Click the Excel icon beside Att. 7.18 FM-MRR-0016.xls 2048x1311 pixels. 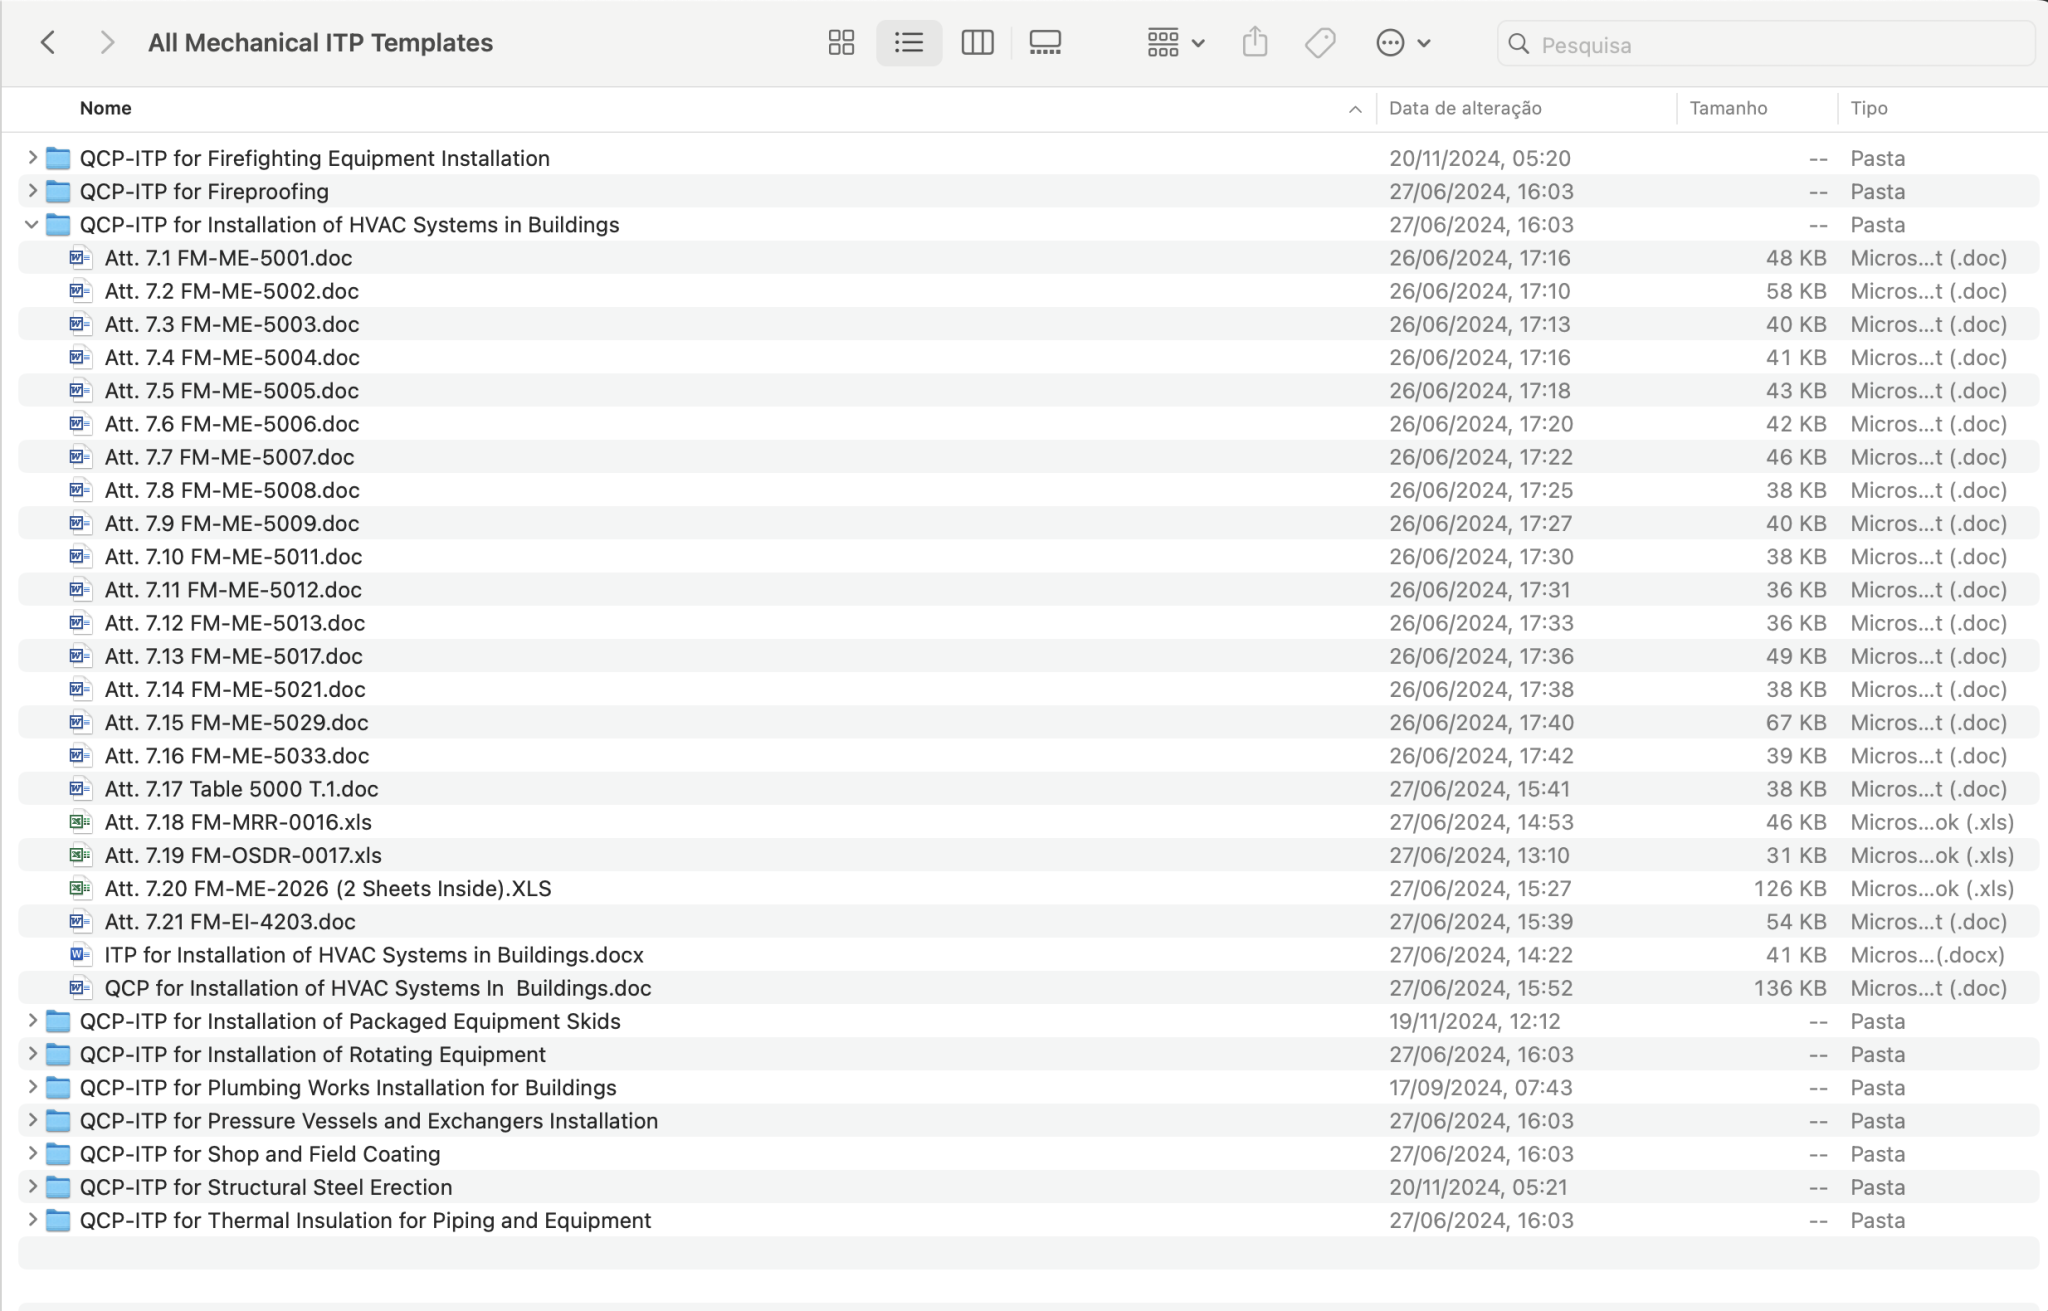pos(80,821)
